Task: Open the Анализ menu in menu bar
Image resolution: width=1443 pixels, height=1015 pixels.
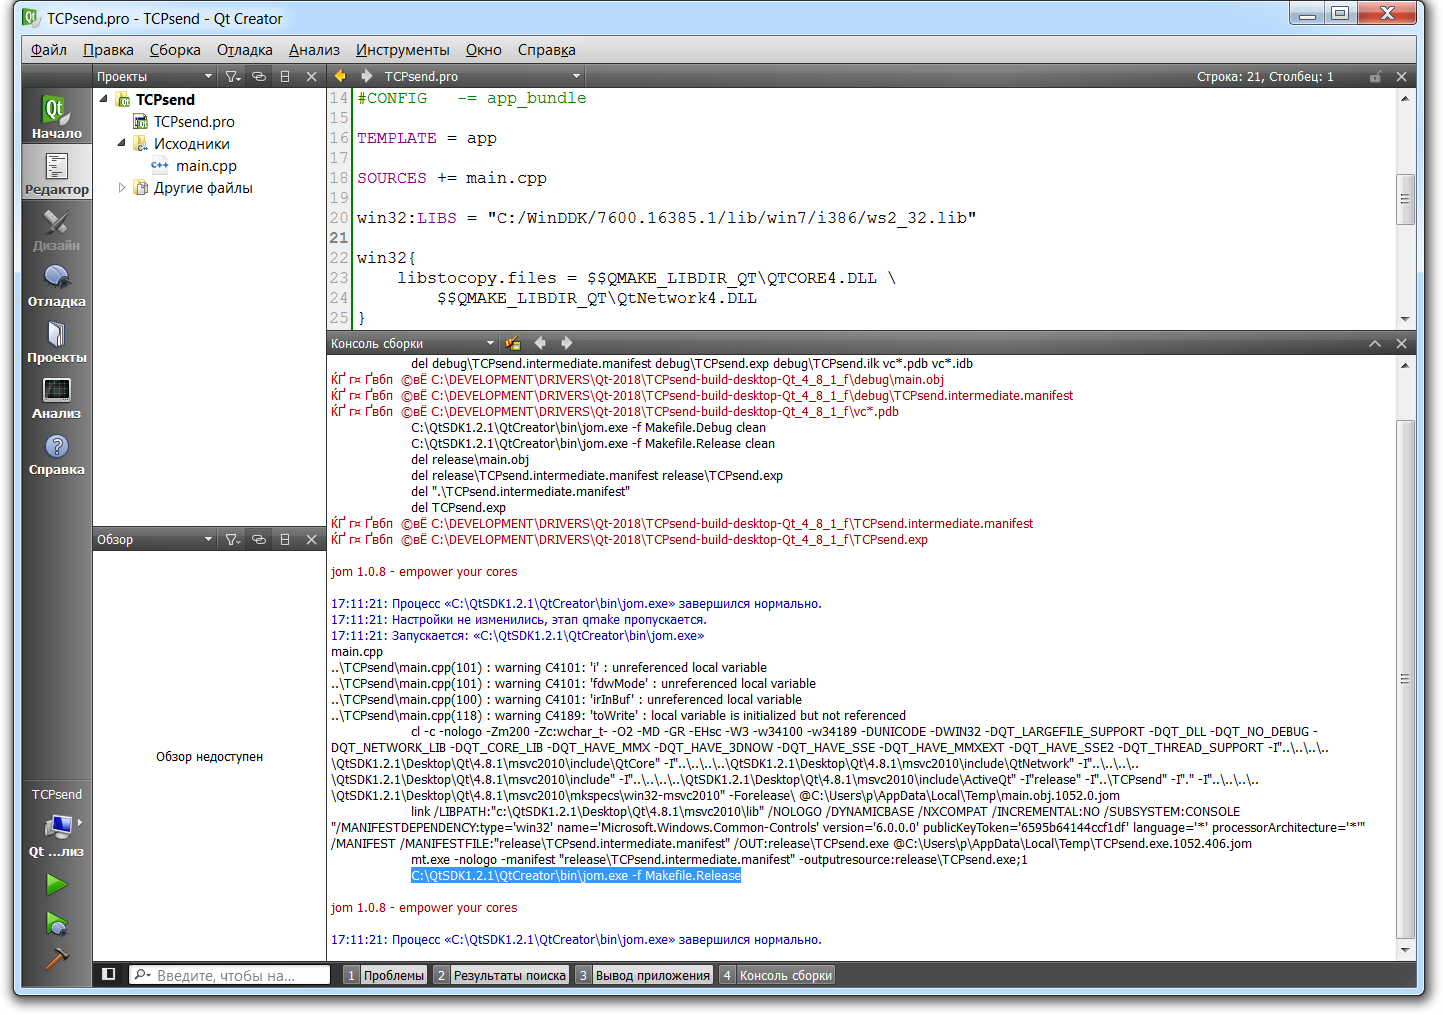Action: pyautogui.click(x=314, y=50)
